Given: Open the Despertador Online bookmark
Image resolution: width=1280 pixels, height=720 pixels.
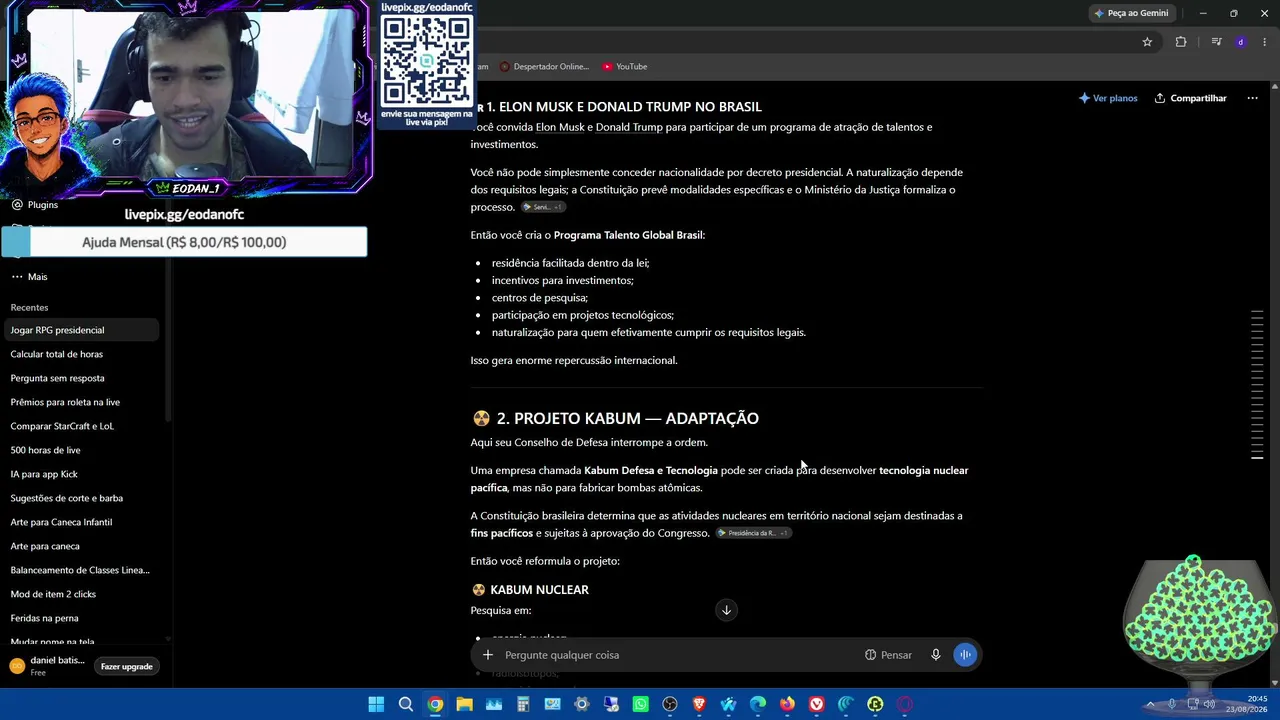Looking at the screenshot, I should click(544, 67).
